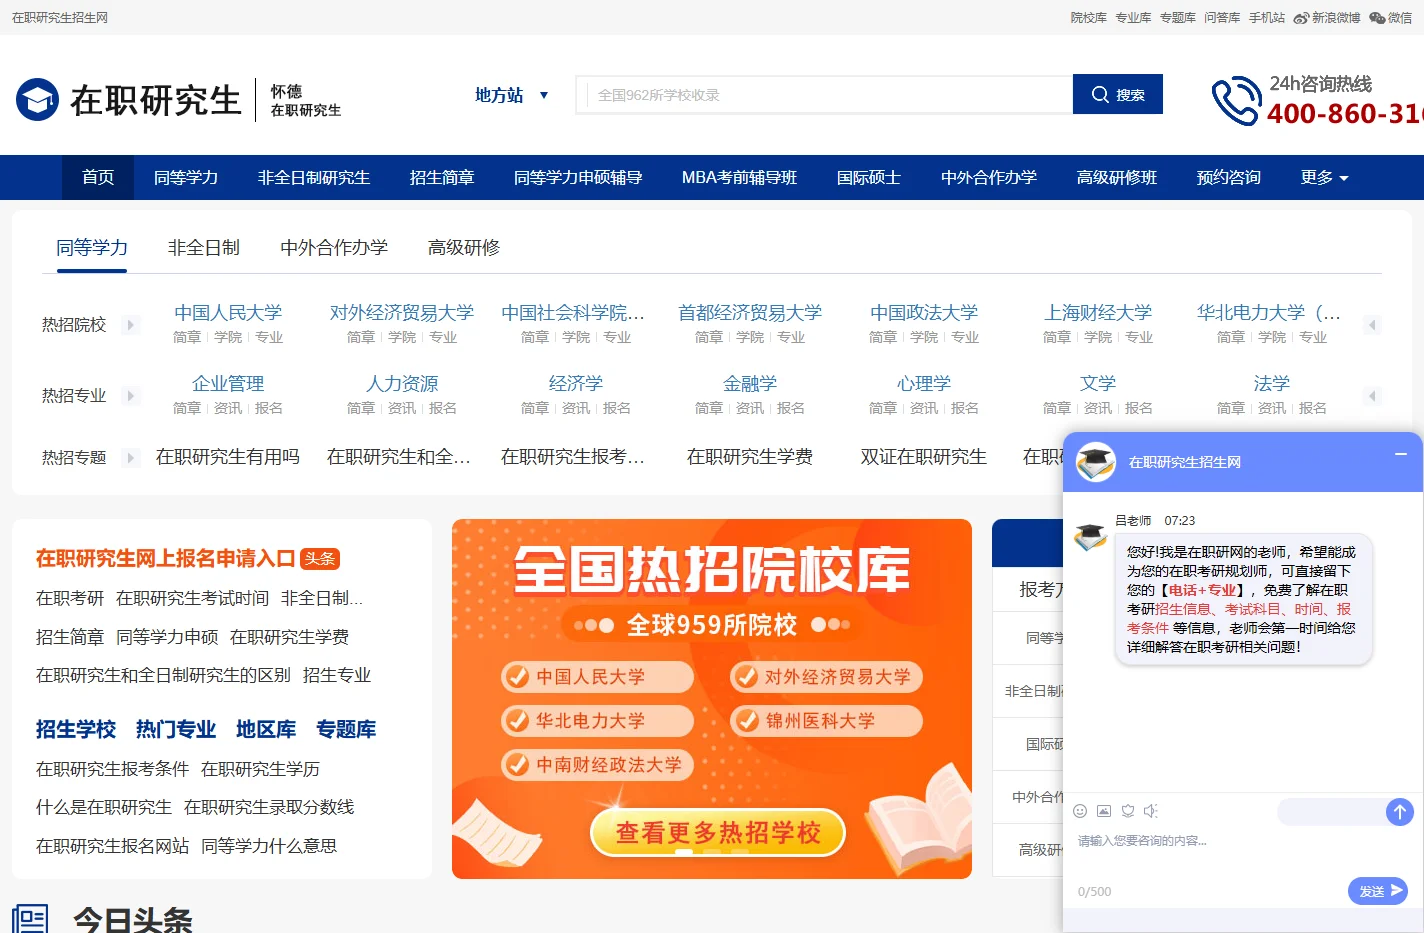The height and width of the screenshot is (933, 1424).
Task: Open 中国人民大学 in hot schools row
Action: (x=228, y=313)
